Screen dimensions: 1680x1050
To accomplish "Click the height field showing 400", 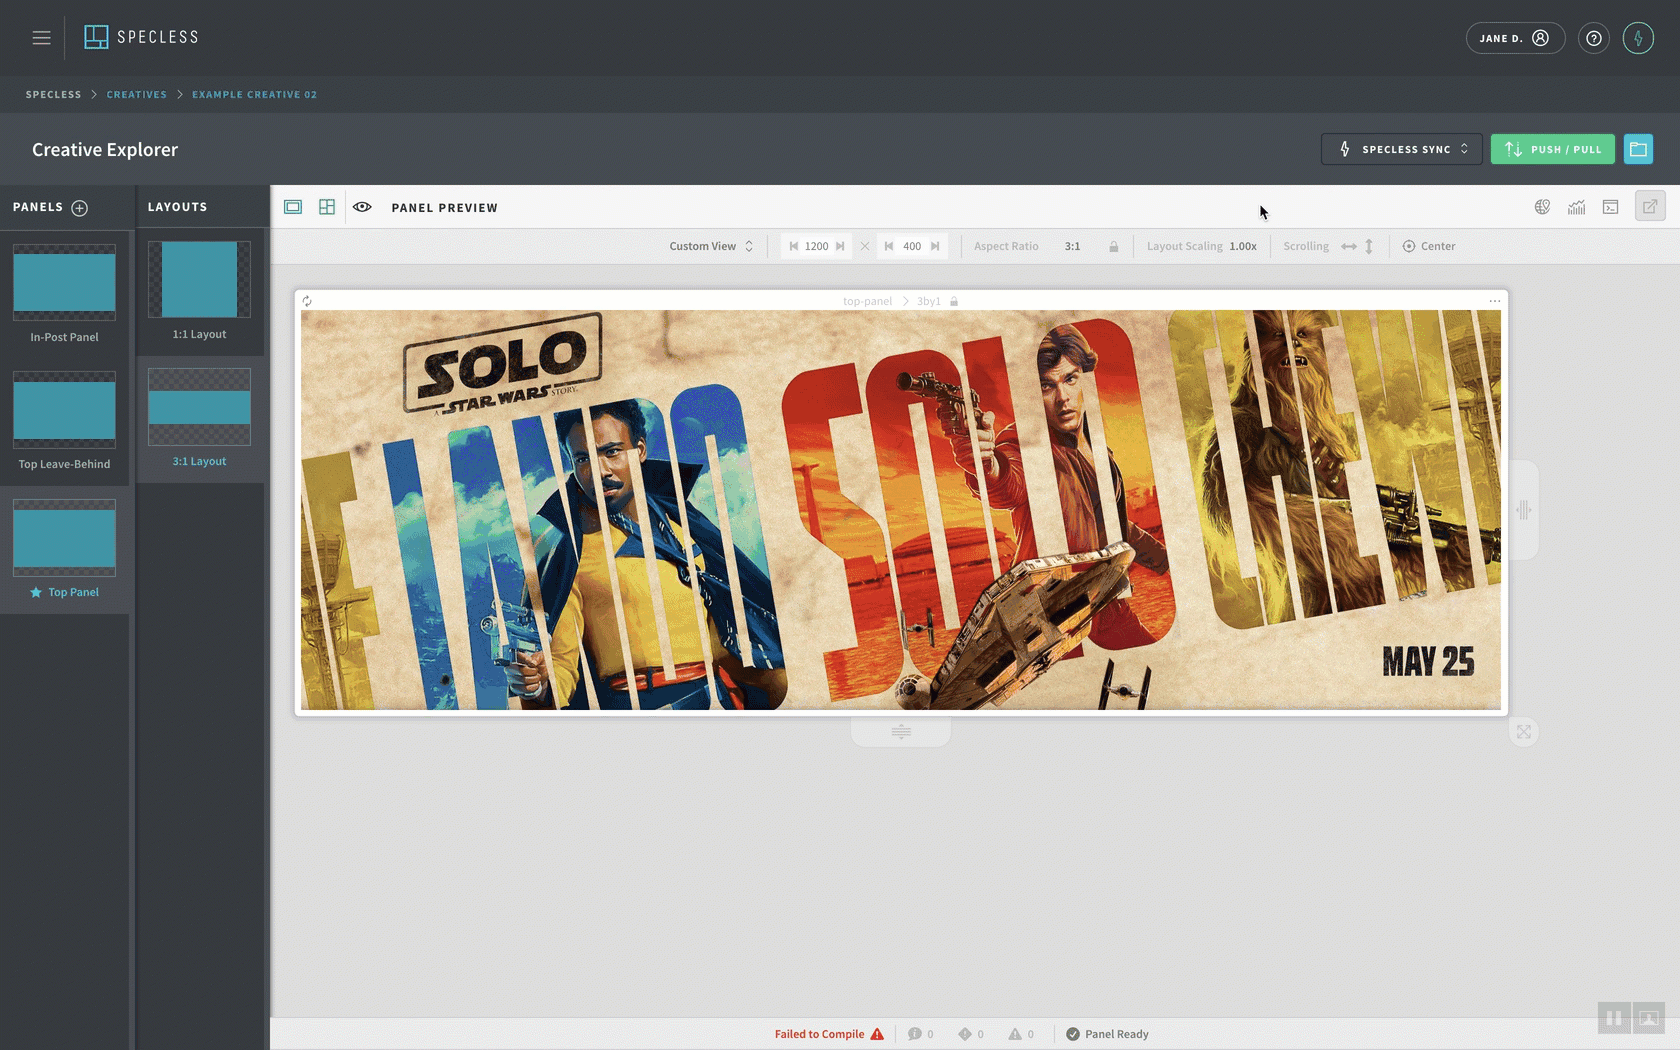I will (912, 246).
